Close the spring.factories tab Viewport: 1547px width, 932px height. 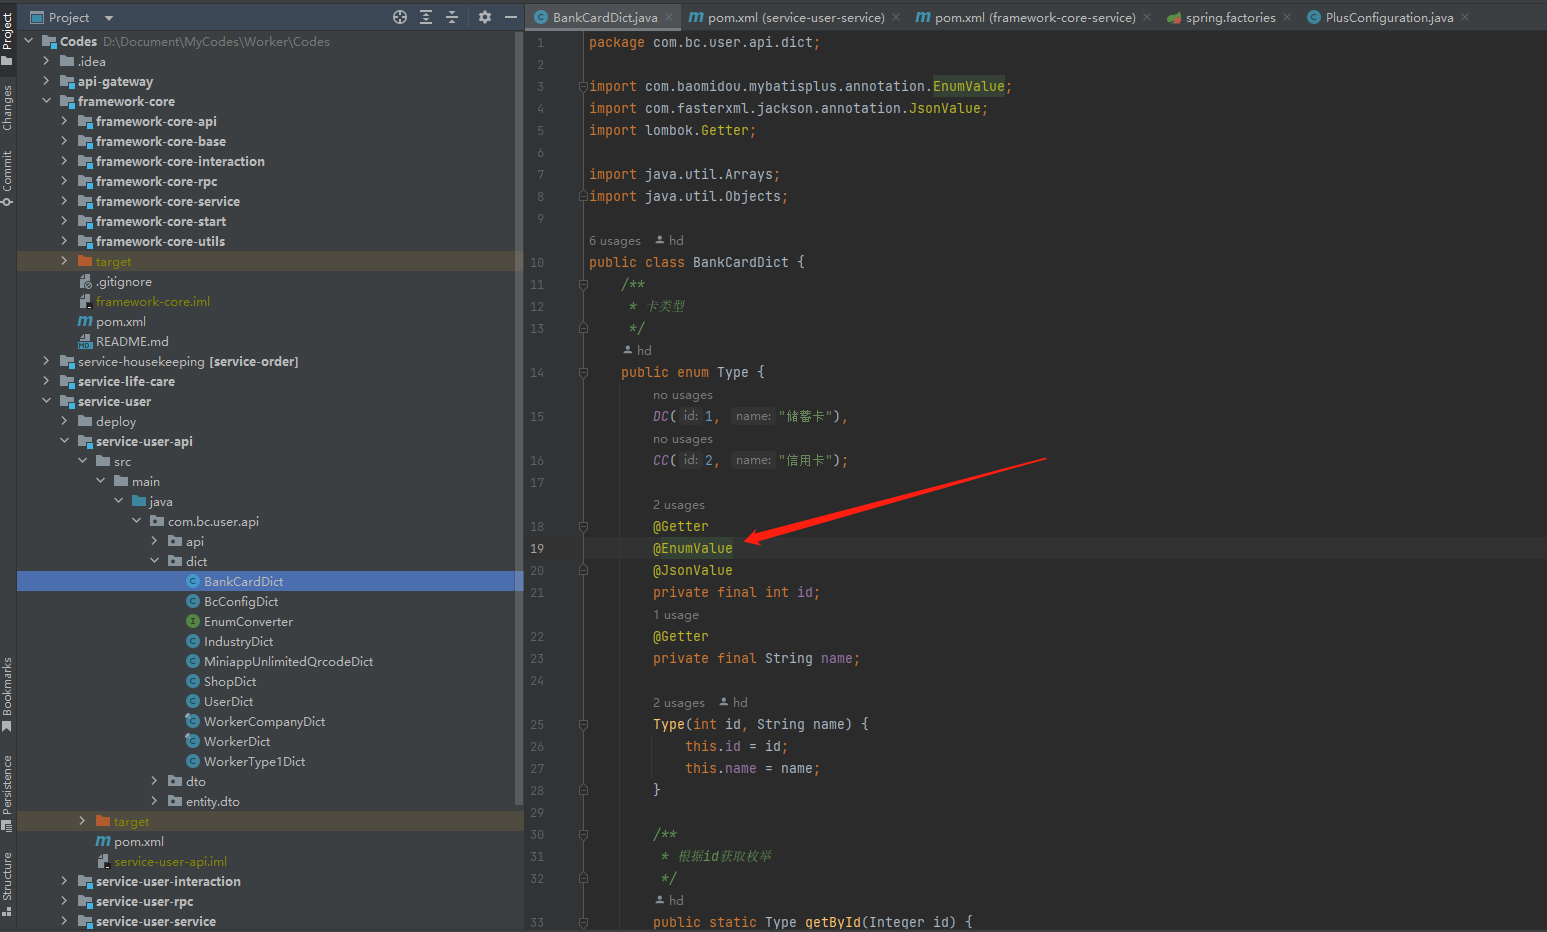click(1287, 17)
